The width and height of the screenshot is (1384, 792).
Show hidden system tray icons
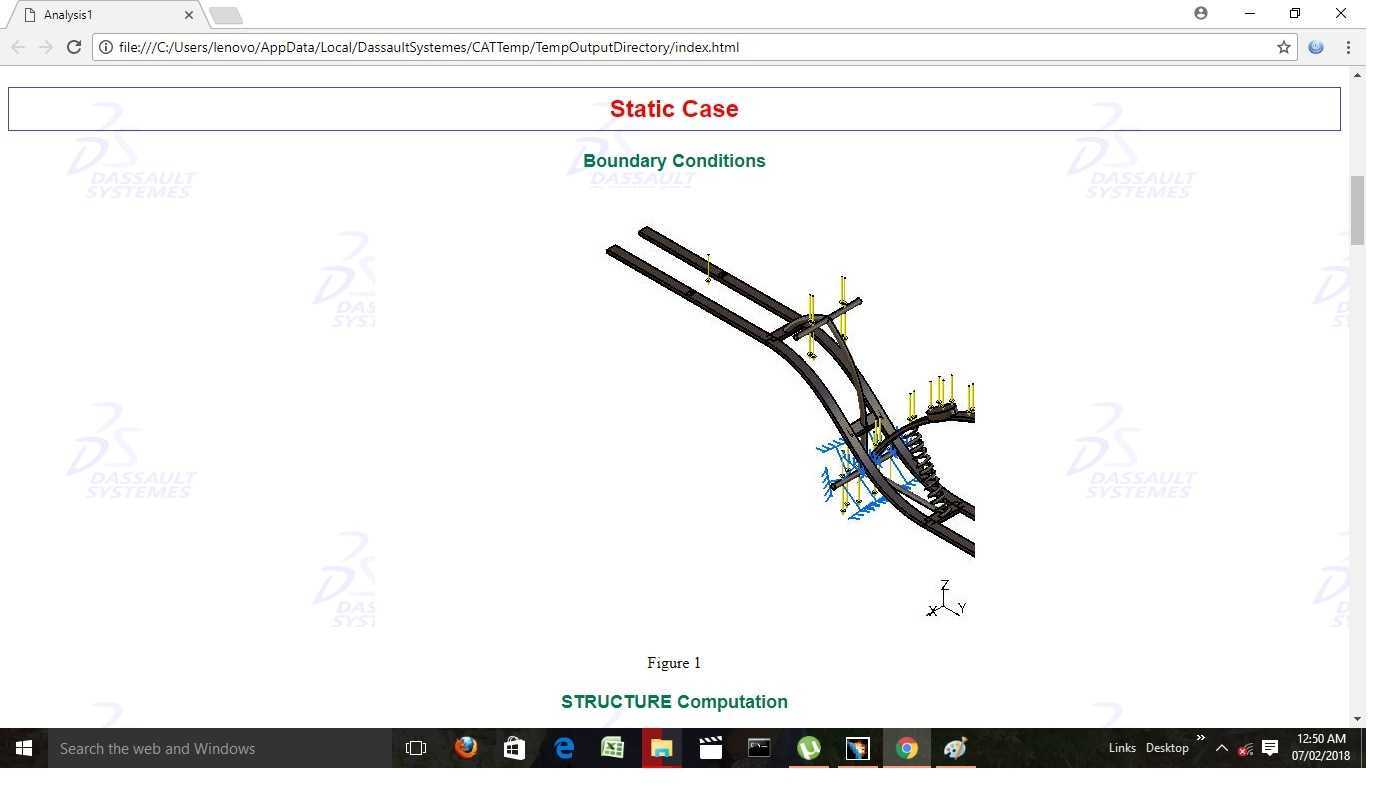click(x=1222, y=748)
